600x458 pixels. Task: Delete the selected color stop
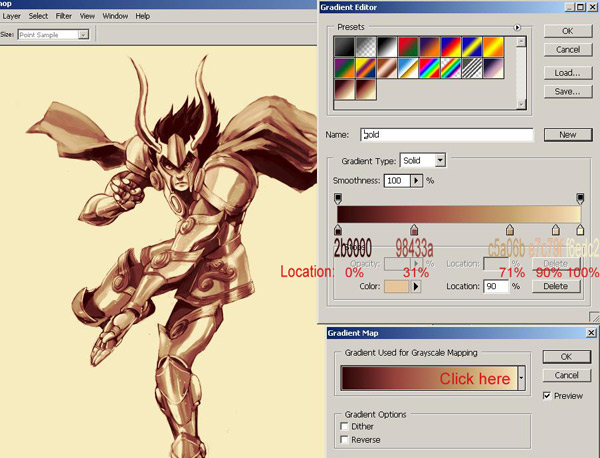click(x=556, y=286)
